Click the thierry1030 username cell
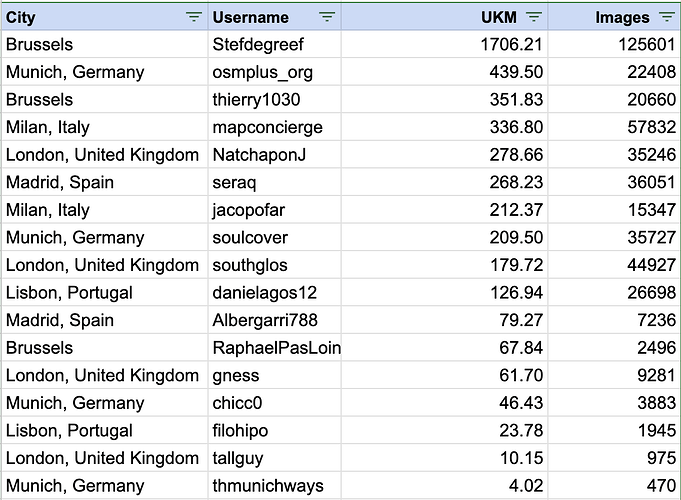Image resolution: width=681 pixels, height=500 pixels. pos(274,99)
